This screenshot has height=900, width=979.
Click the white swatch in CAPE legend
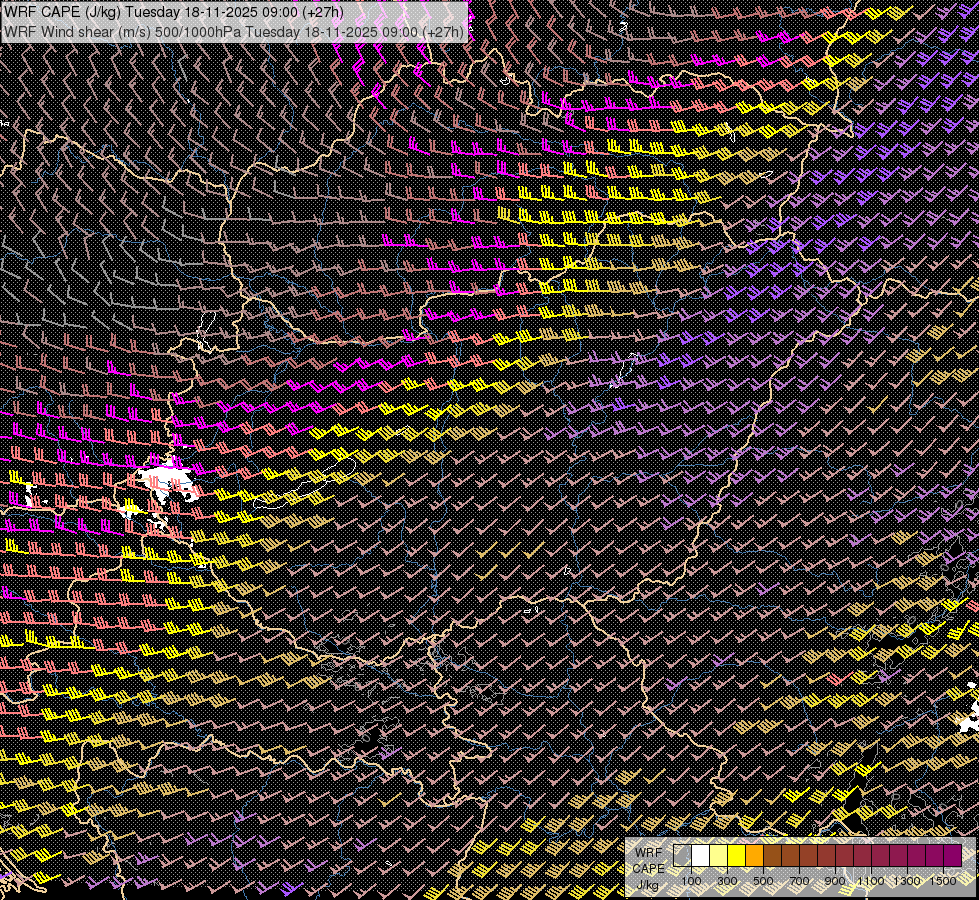[701, 855]
